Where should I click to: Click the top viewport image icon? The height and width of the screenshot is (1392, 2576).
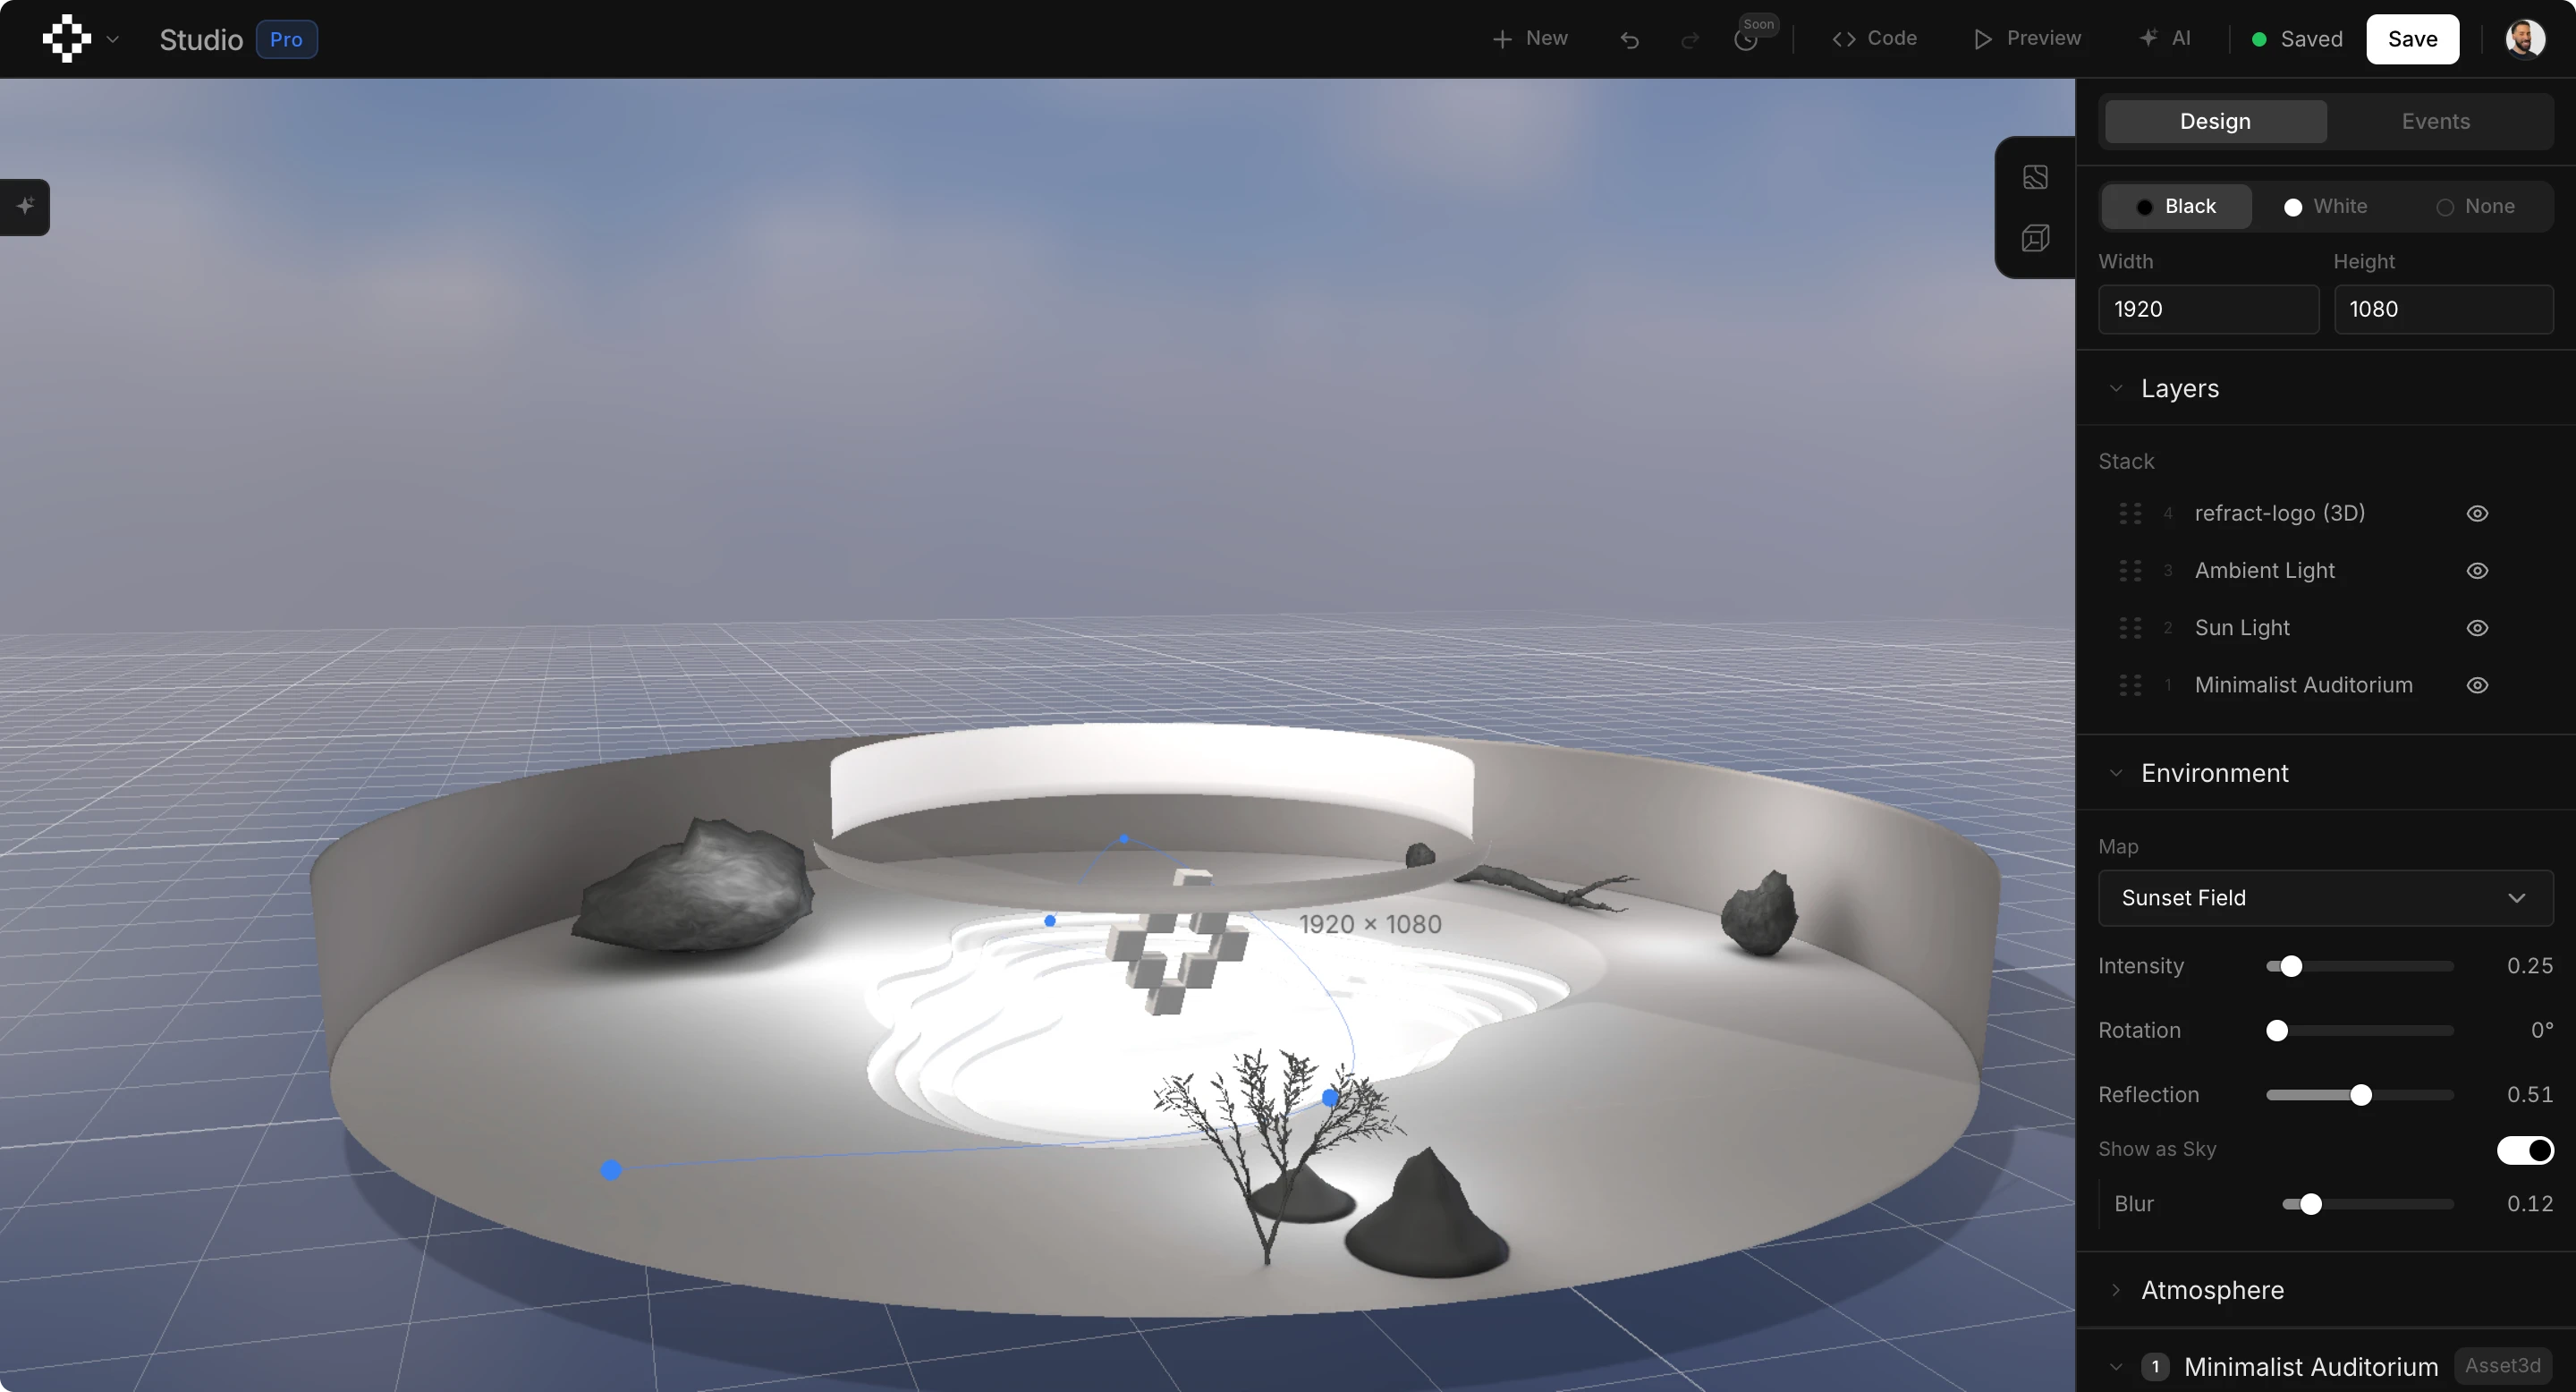pos(2035,177)
